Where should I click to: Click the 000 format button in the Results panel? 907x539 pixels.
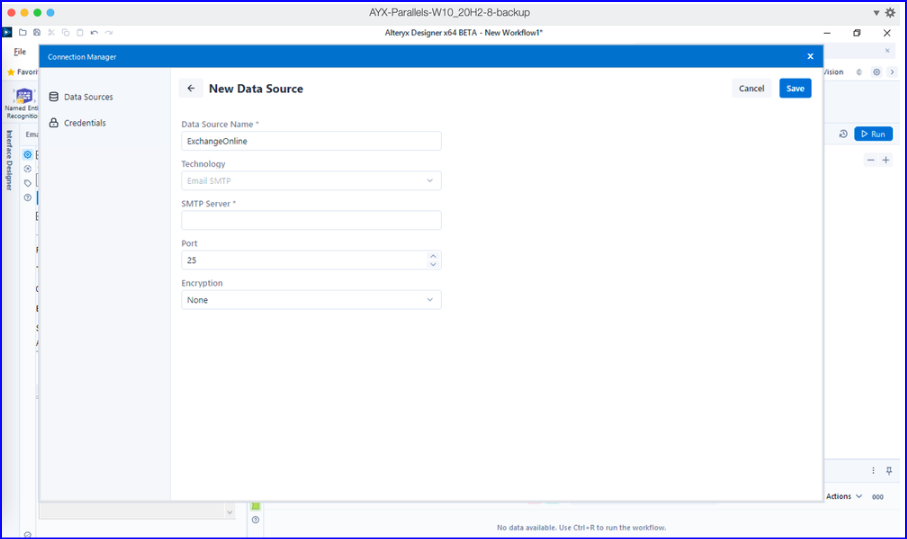[877, 497]
